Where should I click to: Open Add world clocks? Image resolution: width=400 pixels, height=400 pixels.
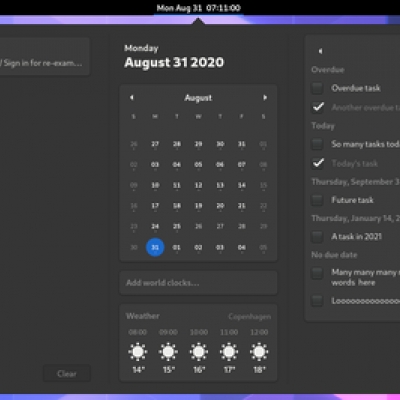coord(198,283)
